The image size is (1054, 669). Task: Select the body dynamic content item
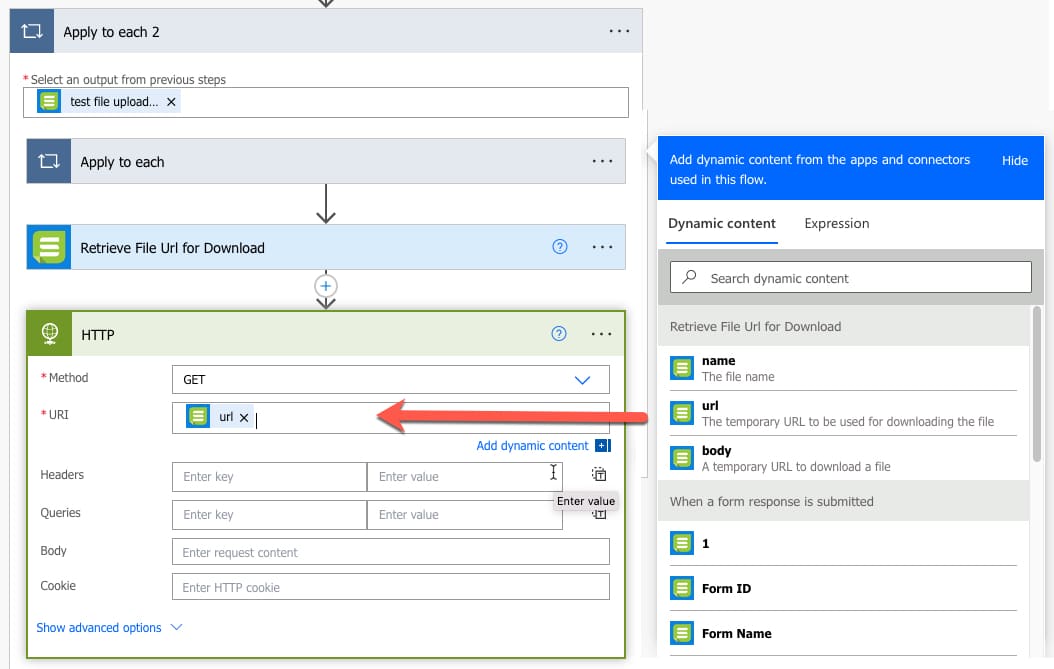click(843, 459)
